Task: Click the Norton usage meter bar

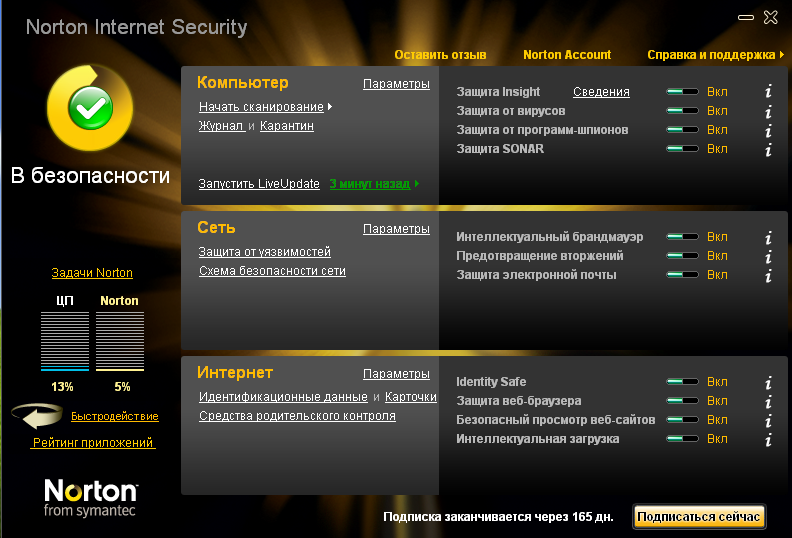Action: 120,341
